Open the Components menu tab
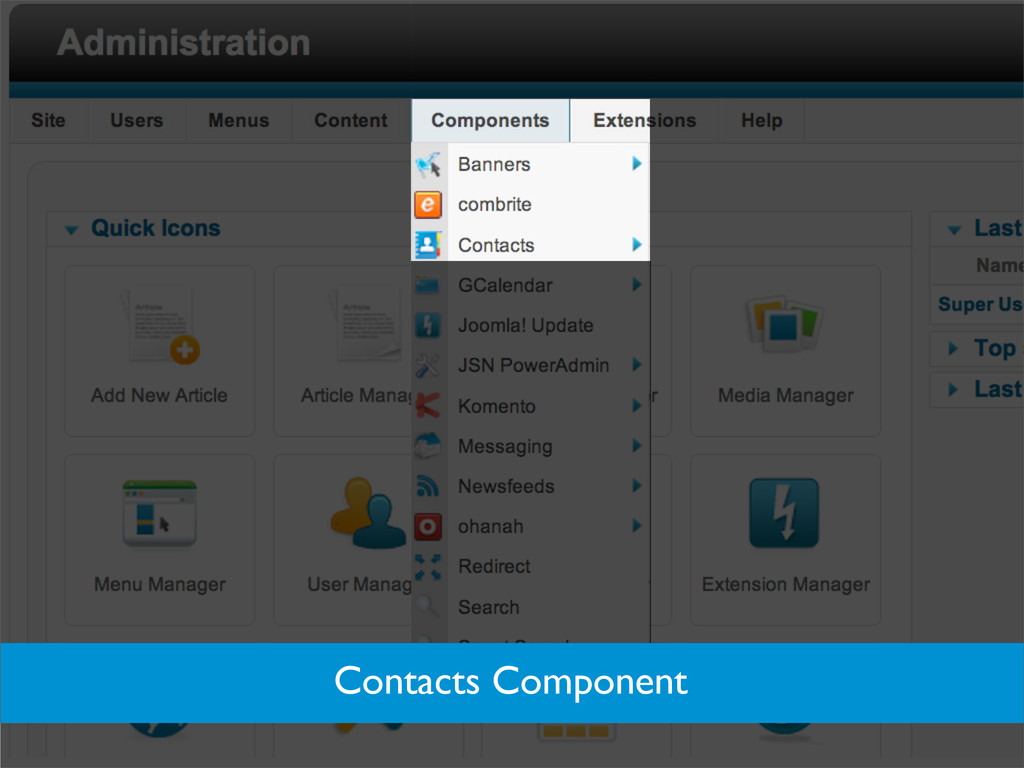The image size is (1024, 768). (x=490, y=120)
